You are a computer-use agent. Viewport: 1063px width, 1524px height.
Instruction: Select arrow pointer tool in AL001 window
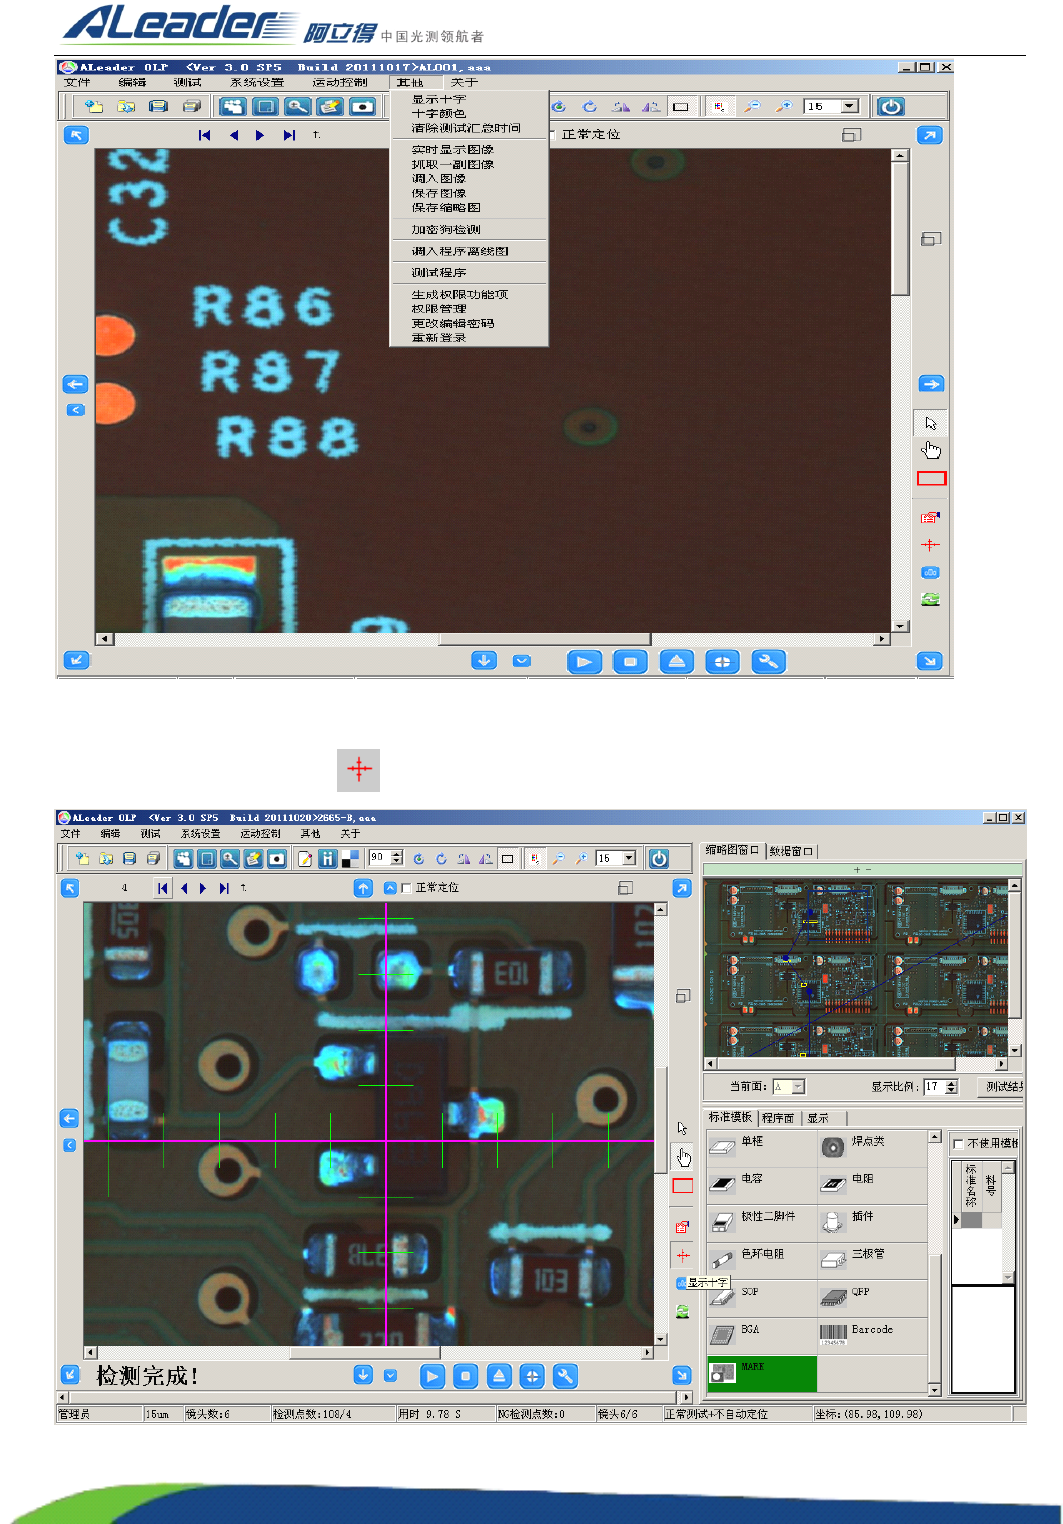click(931, 423)
